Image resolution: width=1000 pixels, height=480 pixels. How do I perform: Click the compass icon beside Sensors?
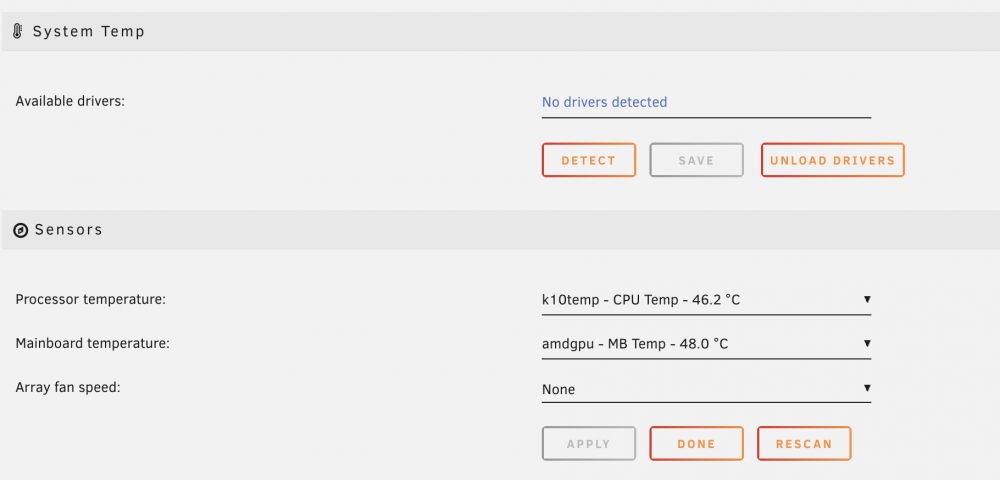click(21, 230)
